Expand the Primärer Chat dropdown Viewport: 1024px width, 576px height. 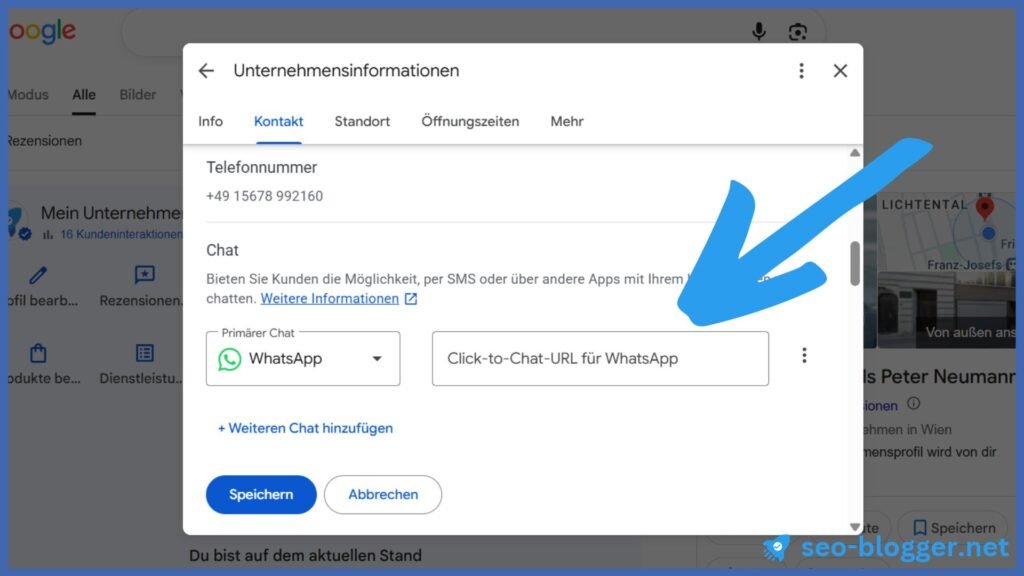(303, 359)
